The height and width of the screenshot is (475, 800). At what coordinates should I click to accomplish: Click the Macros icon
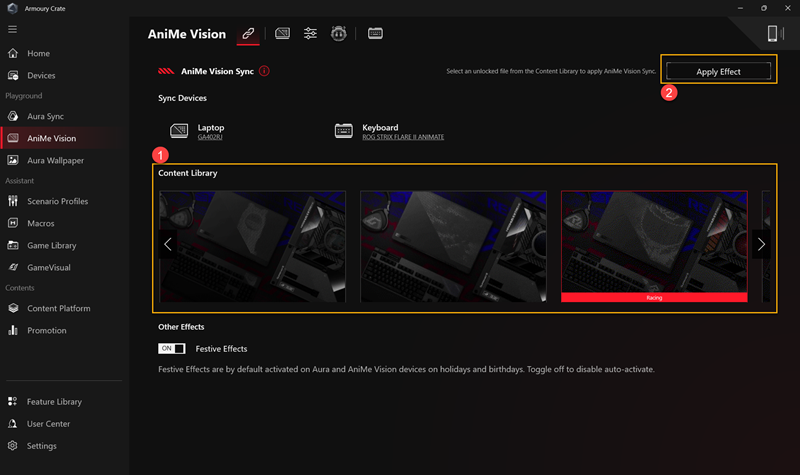(13, 223)
